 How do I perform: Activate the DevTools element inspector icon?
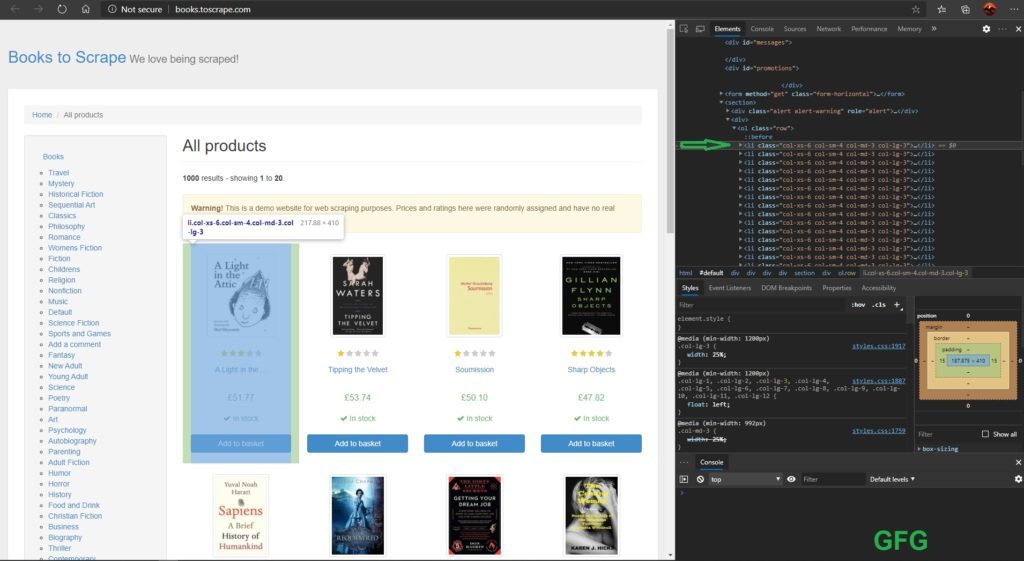[684, 29]
